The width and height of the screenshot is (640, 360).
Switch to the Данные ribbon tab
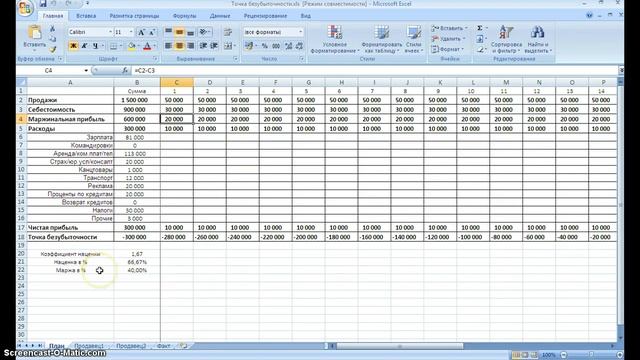pos(220,16)
